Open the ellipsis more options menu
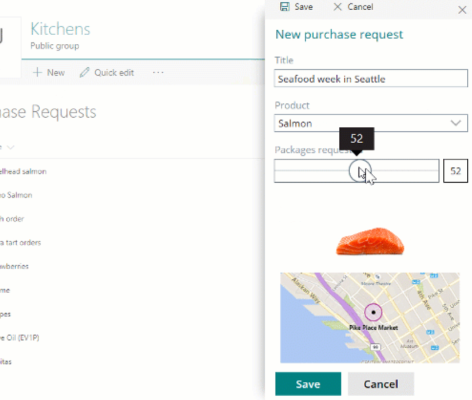 pyautogui.click(x=158, y=72)
